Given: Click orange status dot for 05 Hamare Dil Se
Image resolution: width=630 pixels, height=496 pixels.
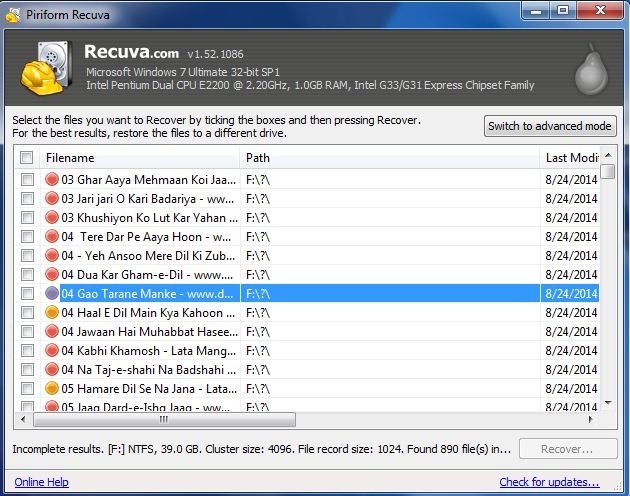Looking at the screenshot, I should point(52,388).
